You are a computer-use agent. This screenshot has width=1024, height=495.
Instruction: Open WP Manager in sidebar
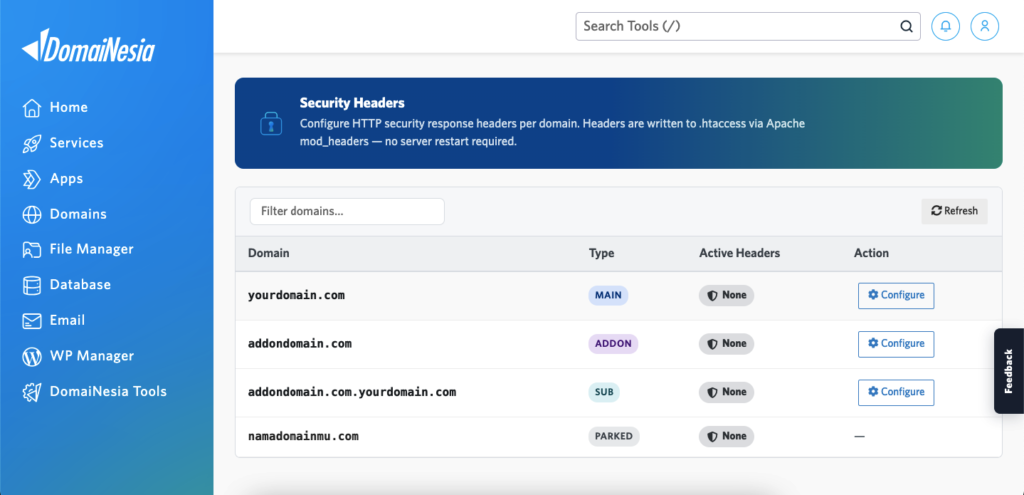91,356
